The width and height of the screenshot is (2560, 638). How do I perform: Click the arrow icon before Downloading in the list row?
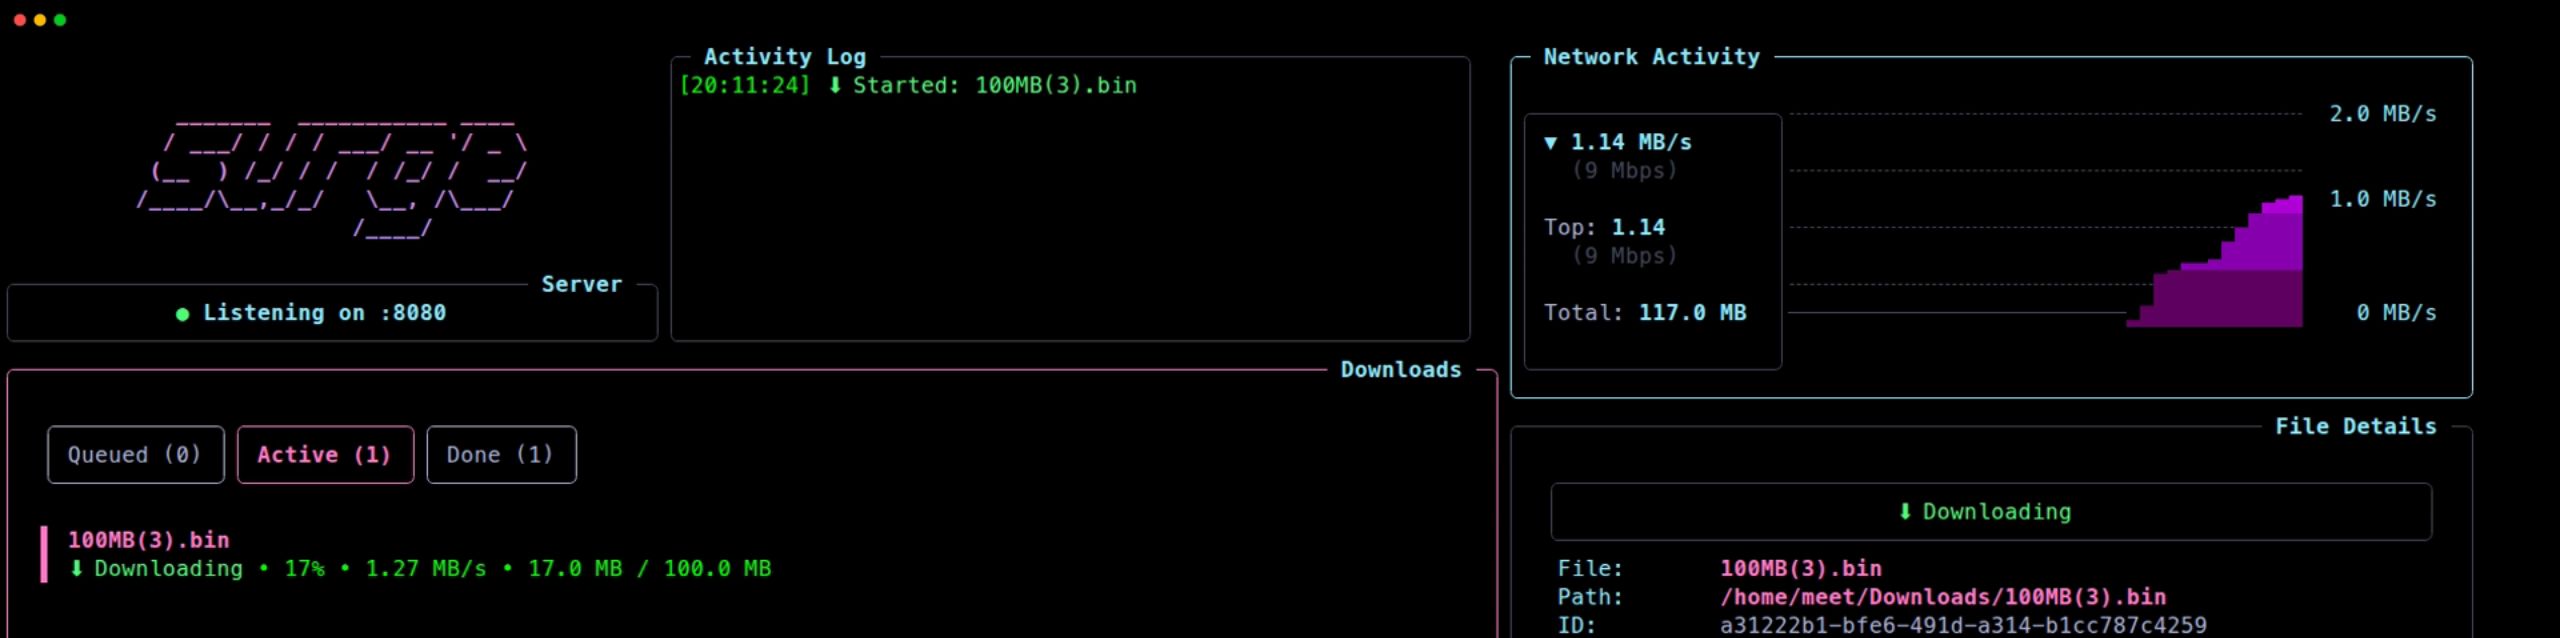(76, 569)
